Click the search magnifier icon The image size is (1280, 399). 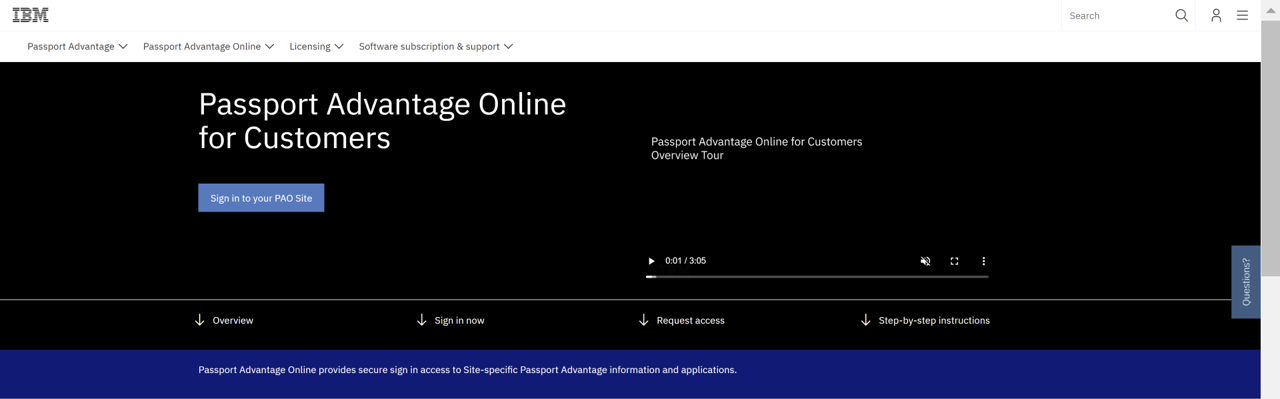point(1181,15)
